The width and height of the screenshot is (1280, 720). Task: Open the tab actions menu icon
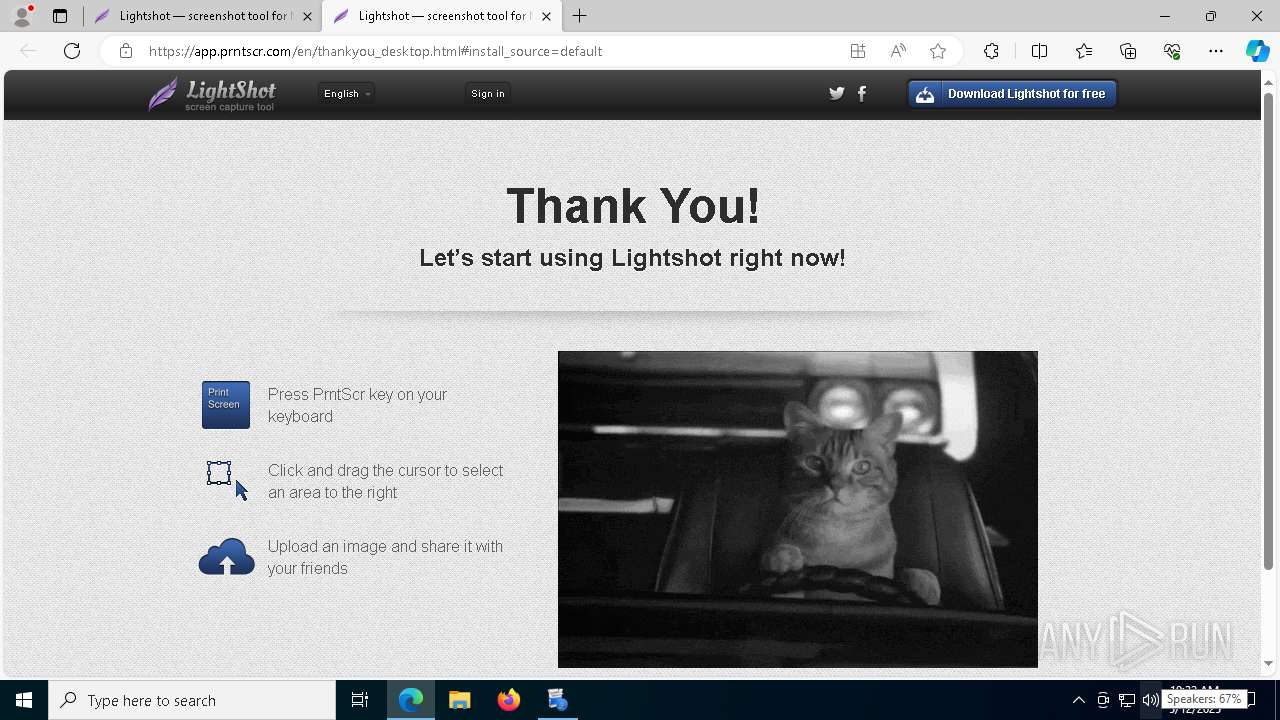pos(60,16)
